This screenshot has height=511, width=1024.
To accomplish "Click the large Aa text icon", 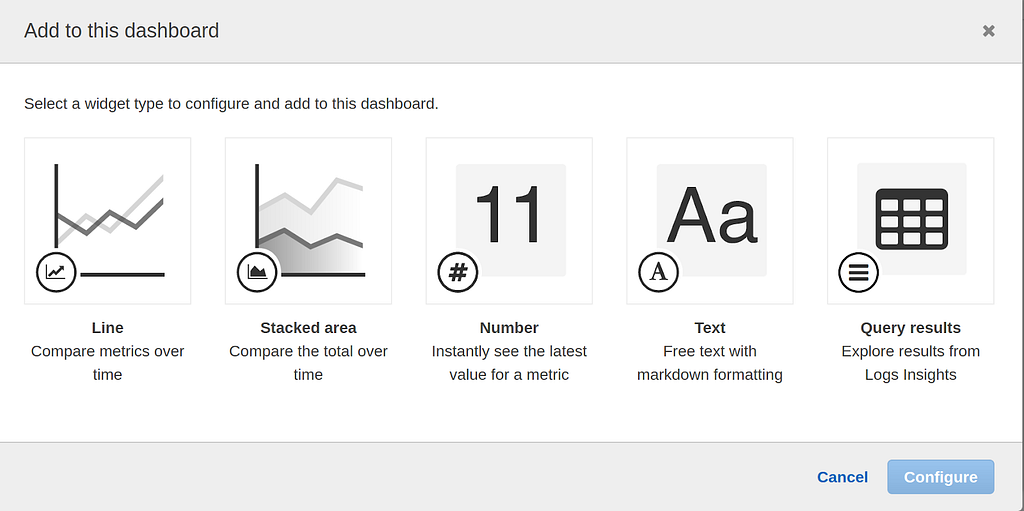I will 711,214.
